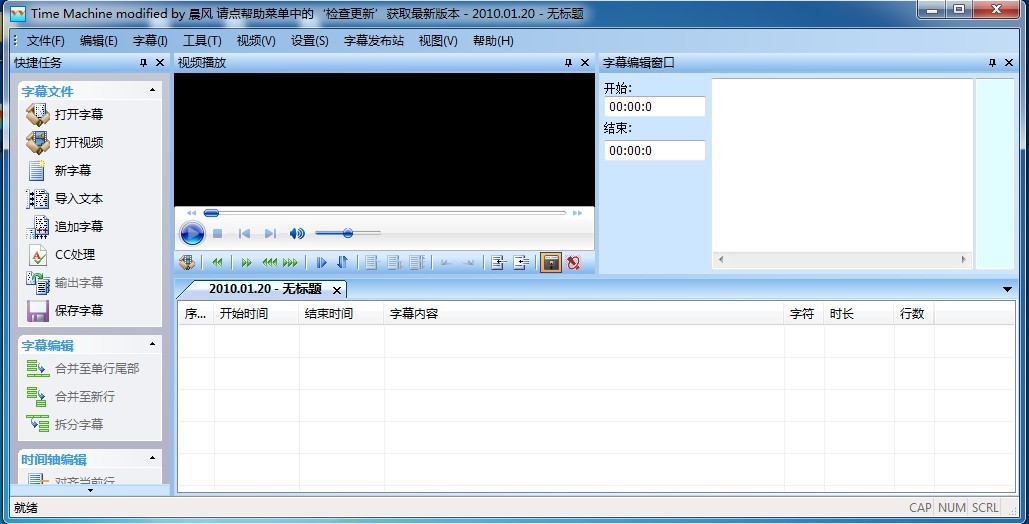Click the triple green fast-forward arrows icon

290,263
